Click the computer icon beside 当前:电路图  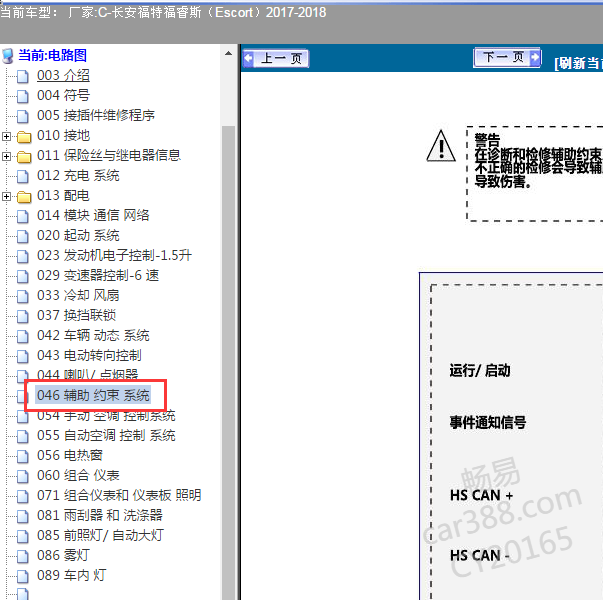[x=8, y=56]
